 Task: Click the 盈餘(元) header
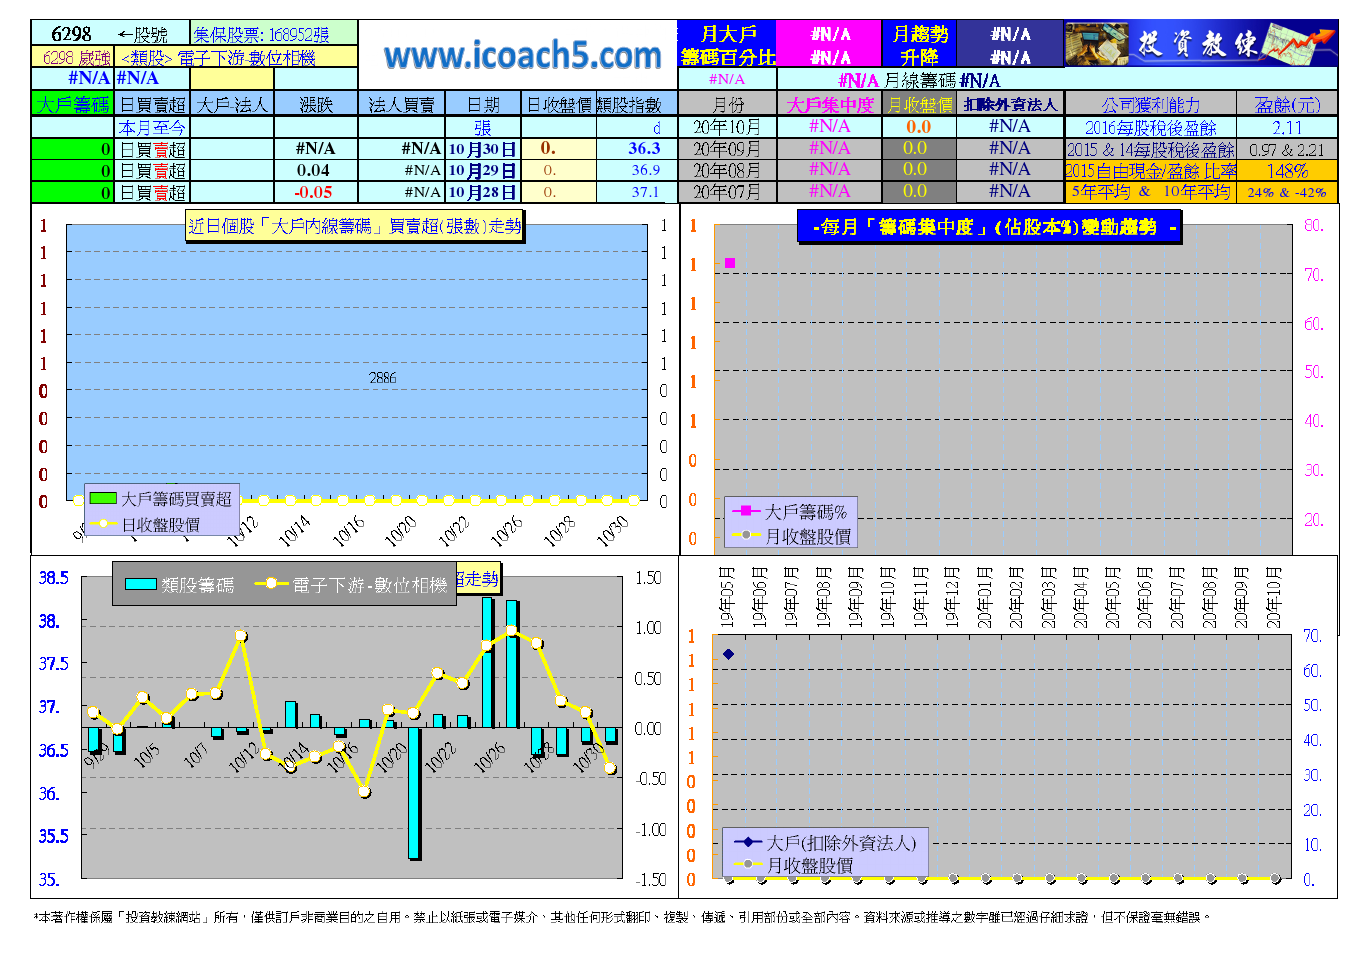pos(1287,104)
